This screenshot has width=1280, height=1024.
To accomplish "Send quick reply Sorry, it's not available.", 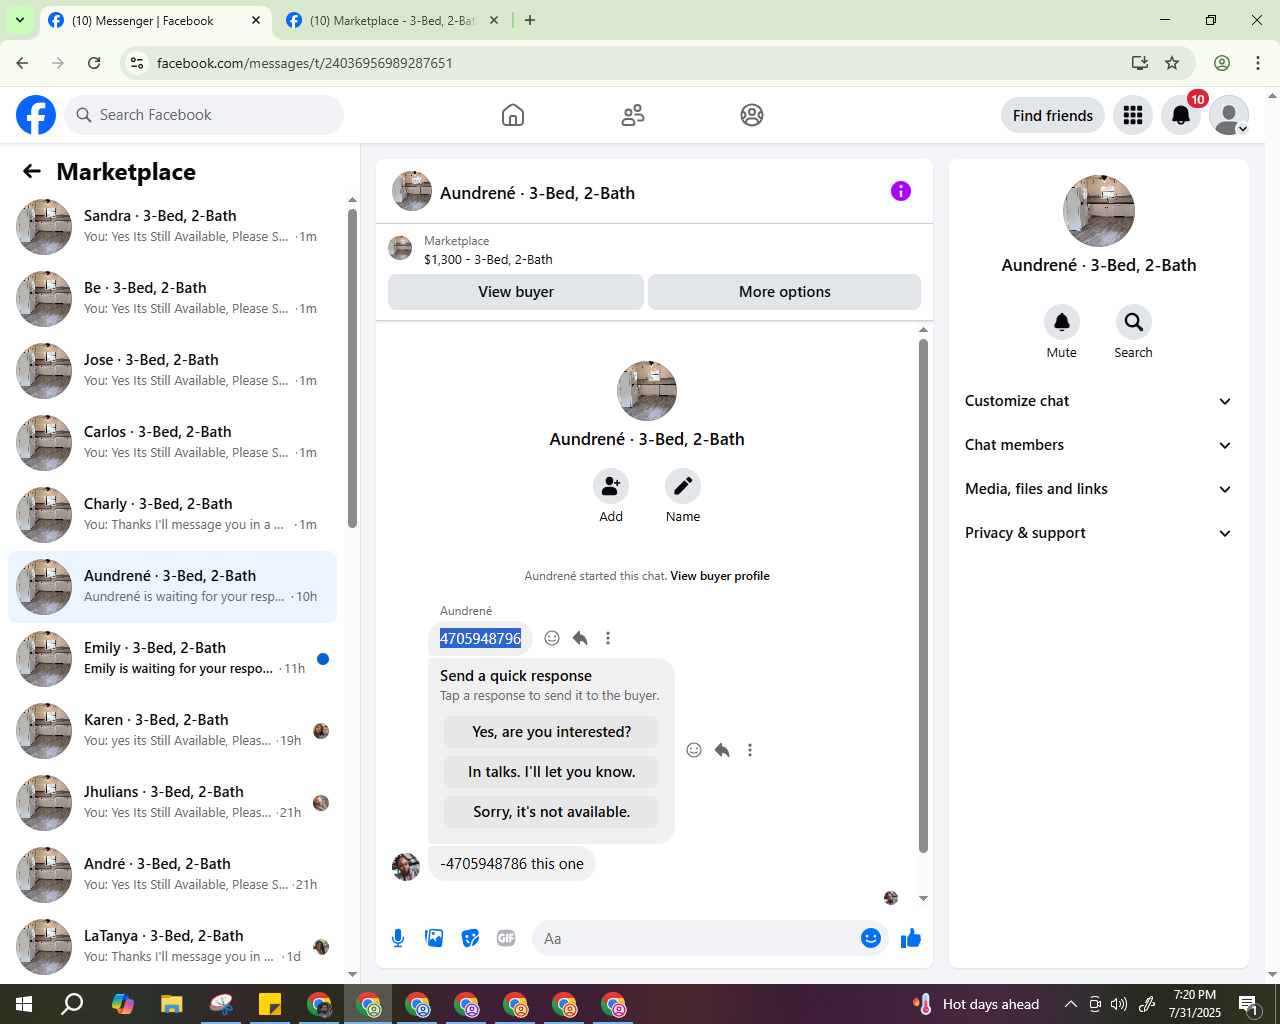I will [552, 812].
